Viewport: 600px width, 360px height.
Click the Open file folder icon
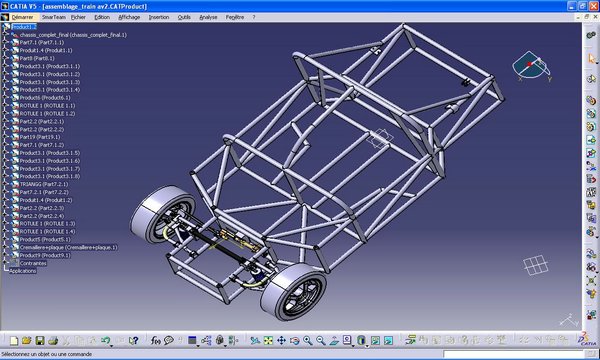[x=26, y=340]
